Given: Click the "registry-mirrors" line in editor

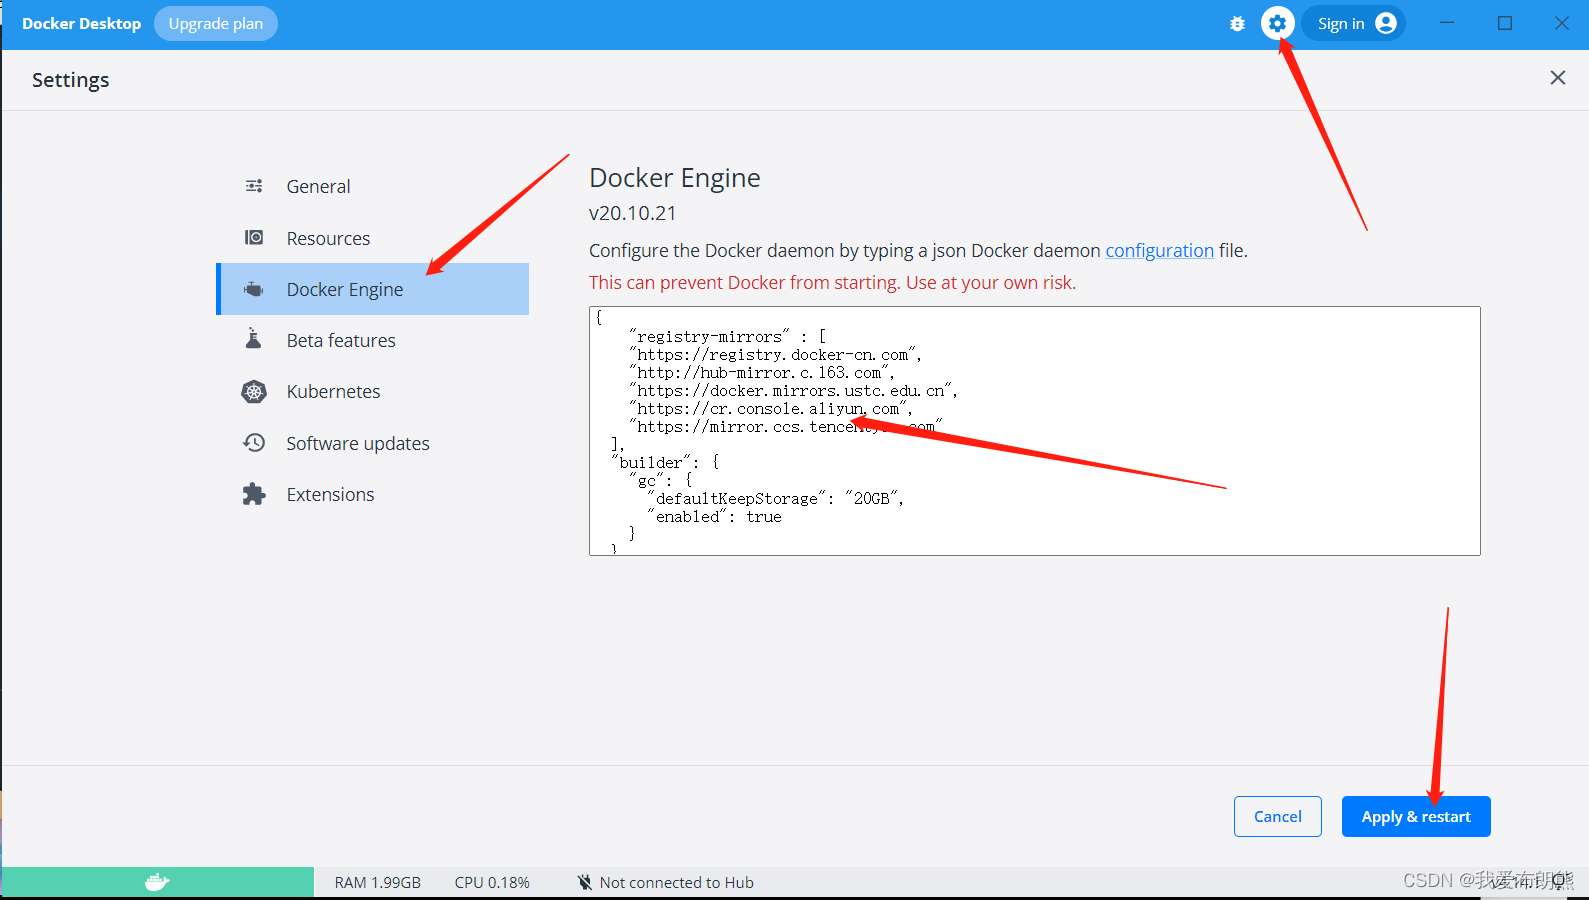Looking at the screenshot, I should 727,337.
